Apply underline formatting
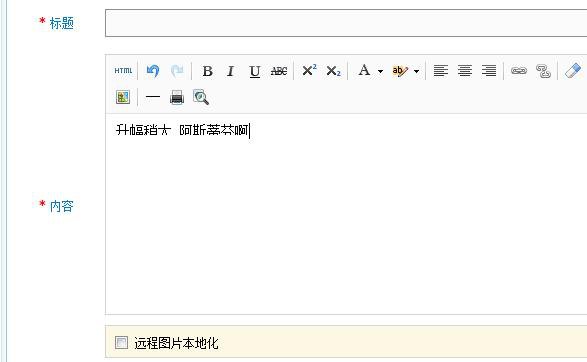 [x=255, y=70]
